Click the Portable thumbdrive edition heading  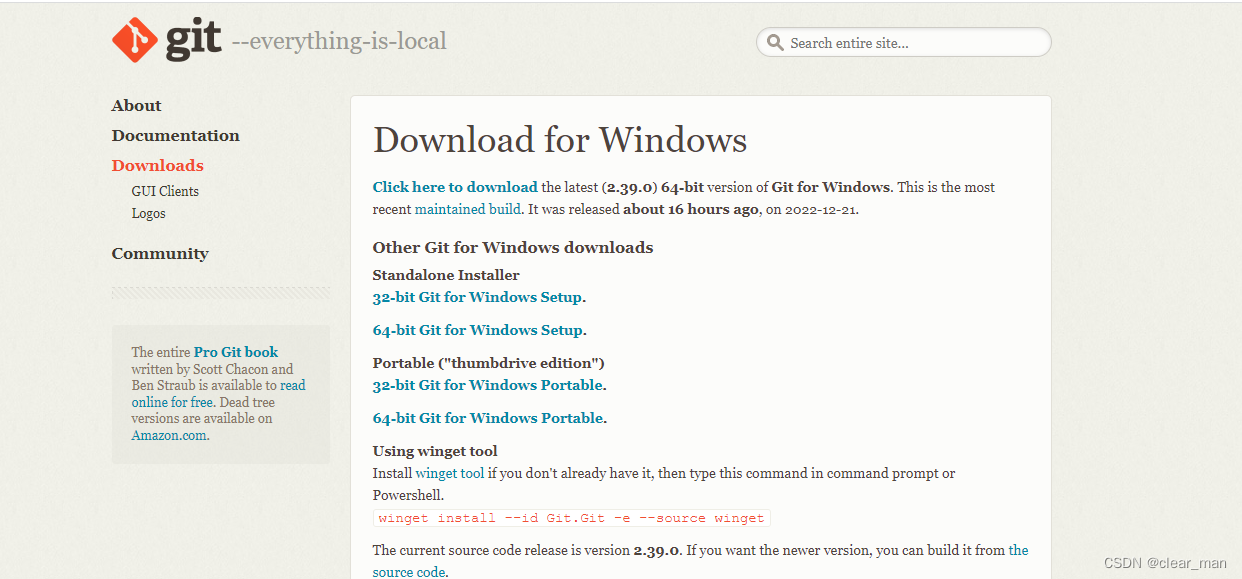[x=489, y=363]
